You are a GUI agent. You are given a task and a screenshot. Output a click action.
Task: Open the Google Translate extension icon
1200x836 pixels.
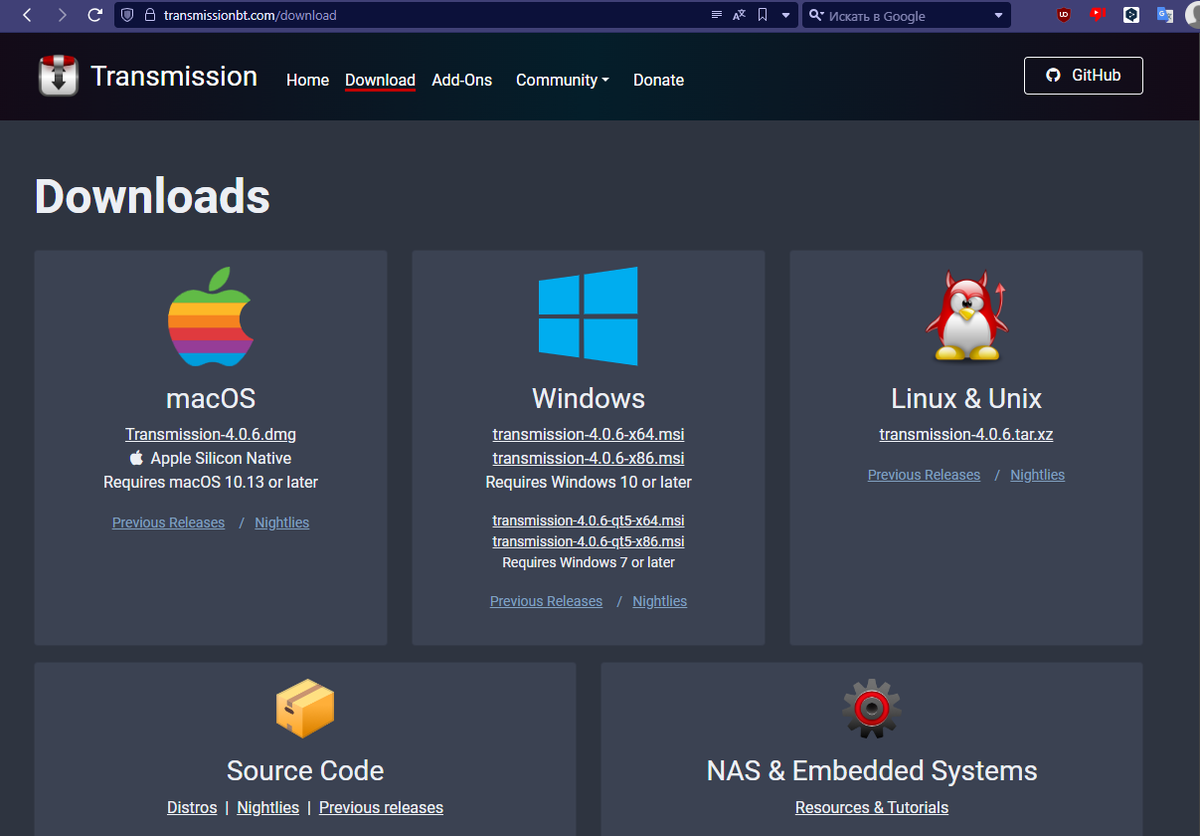pyautogui.click(x=1165, y=15)
